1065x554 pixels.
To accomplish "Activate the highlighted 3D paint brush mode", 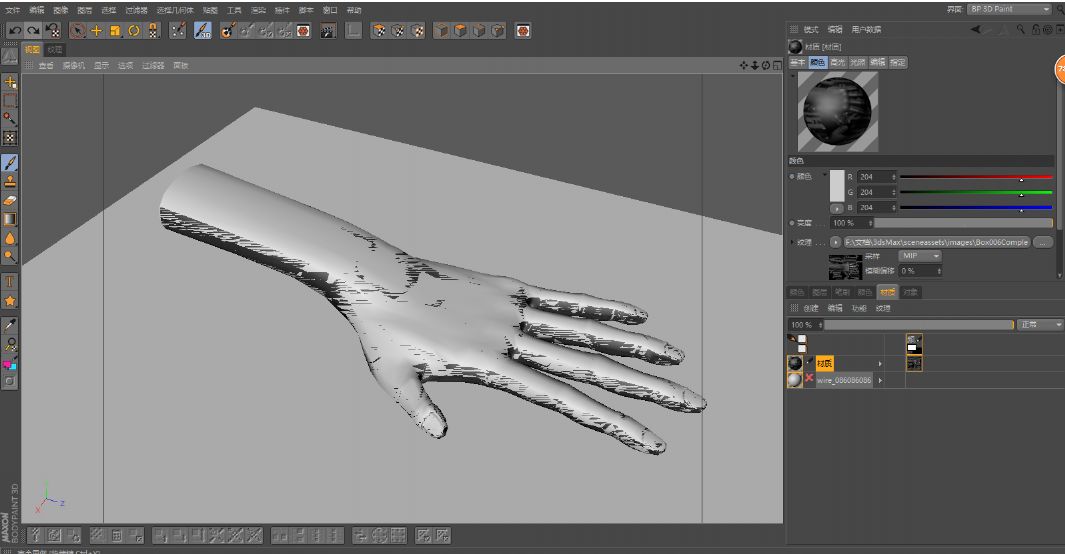I will coord(202,31).
